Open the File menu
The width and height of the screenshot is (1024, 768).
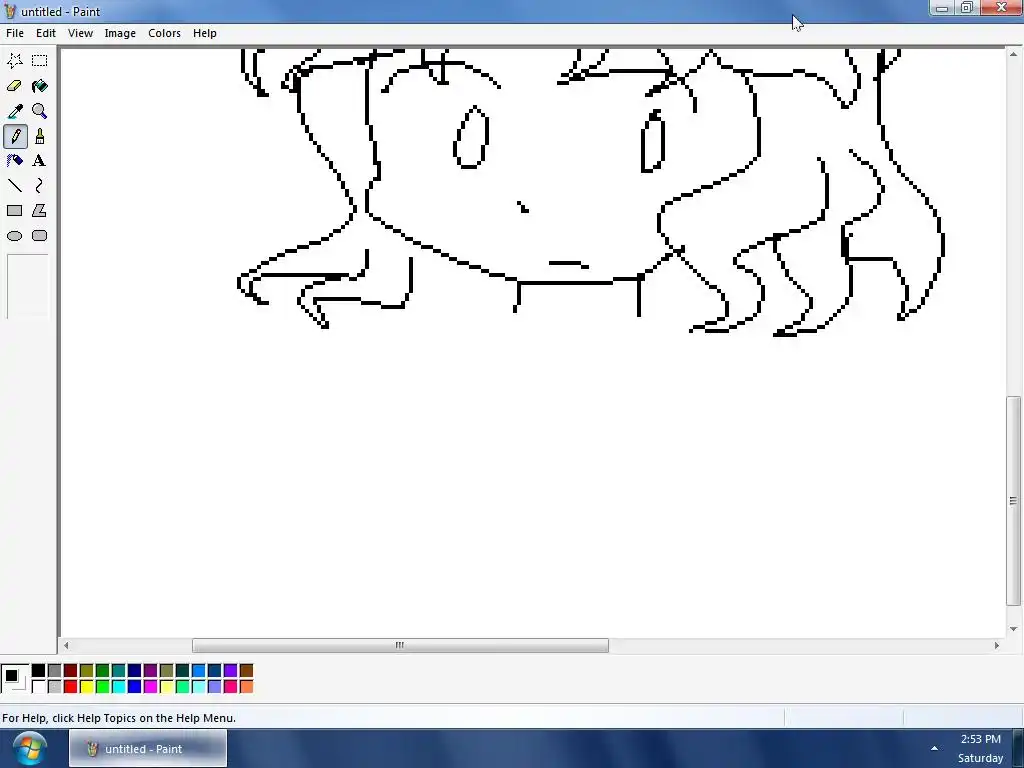14,33
